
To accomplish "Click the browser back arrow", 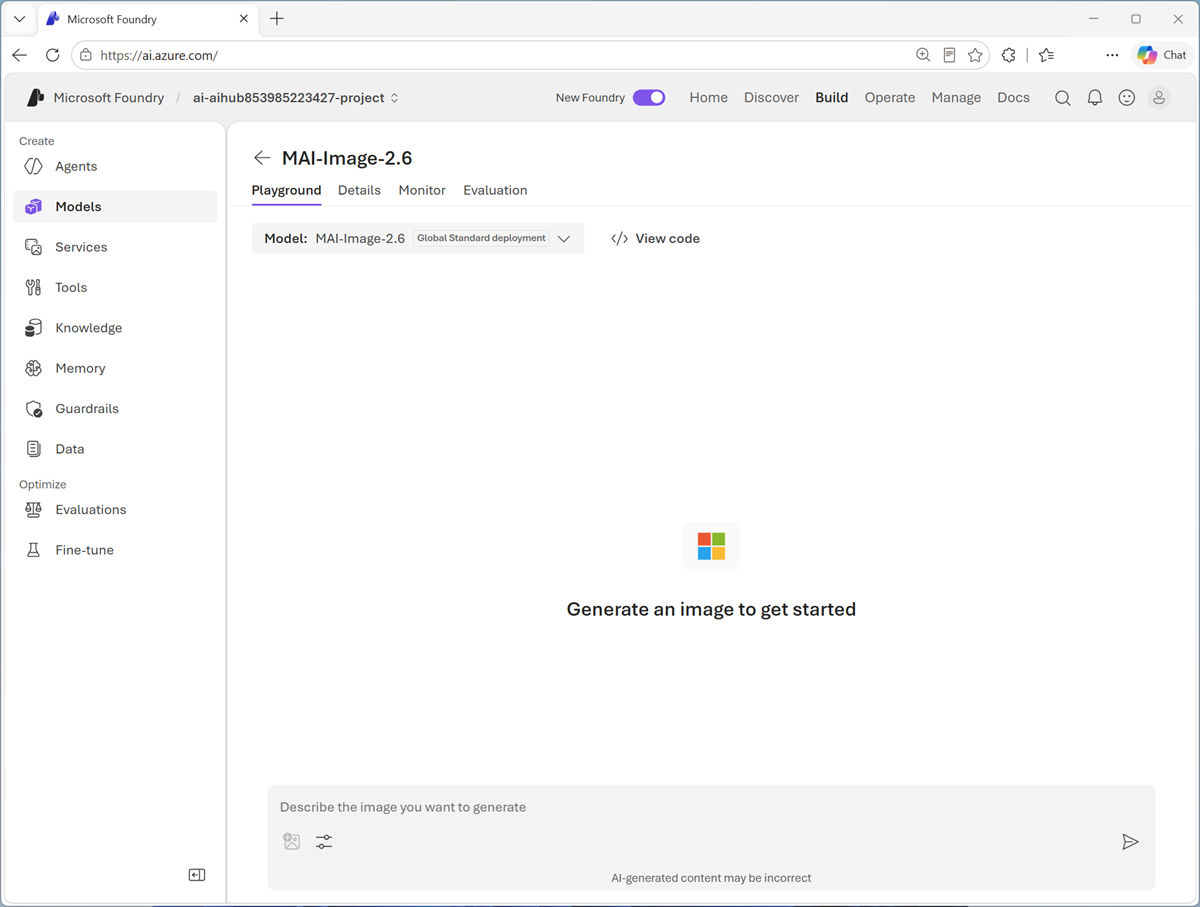I will 20,55.
